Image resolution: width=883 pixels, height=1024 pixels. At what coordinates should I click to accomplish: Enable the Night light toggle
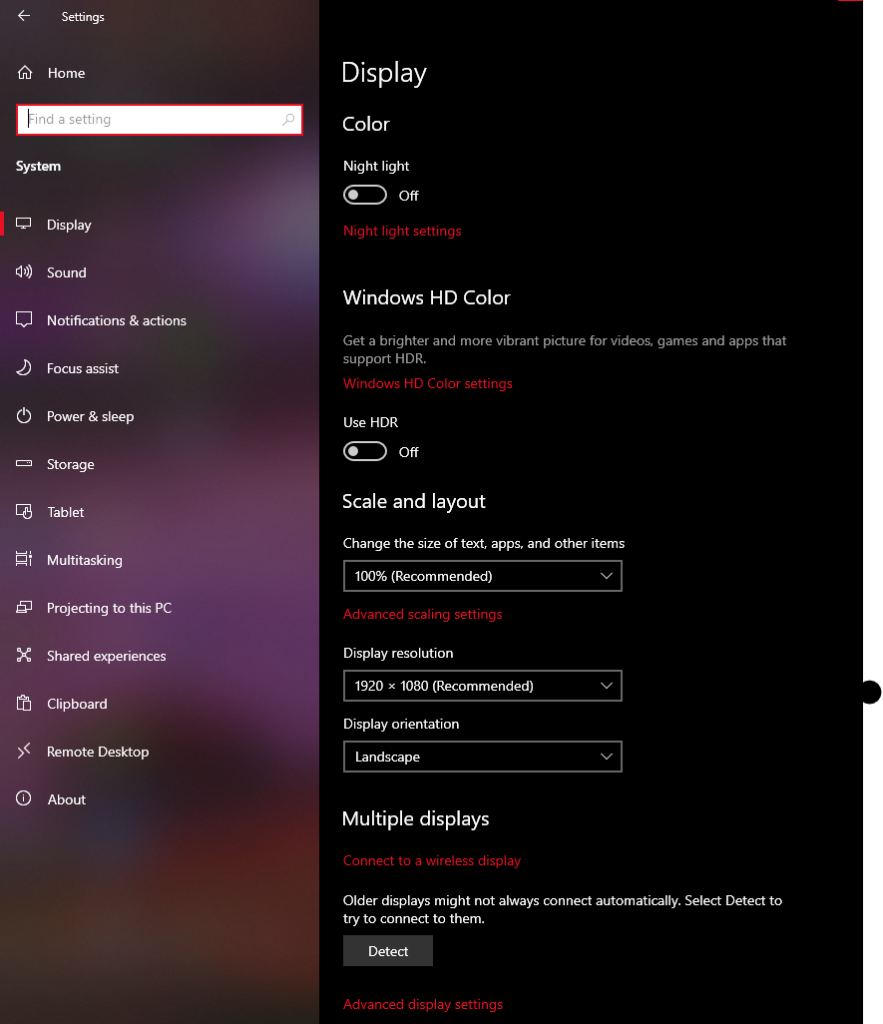364,194
